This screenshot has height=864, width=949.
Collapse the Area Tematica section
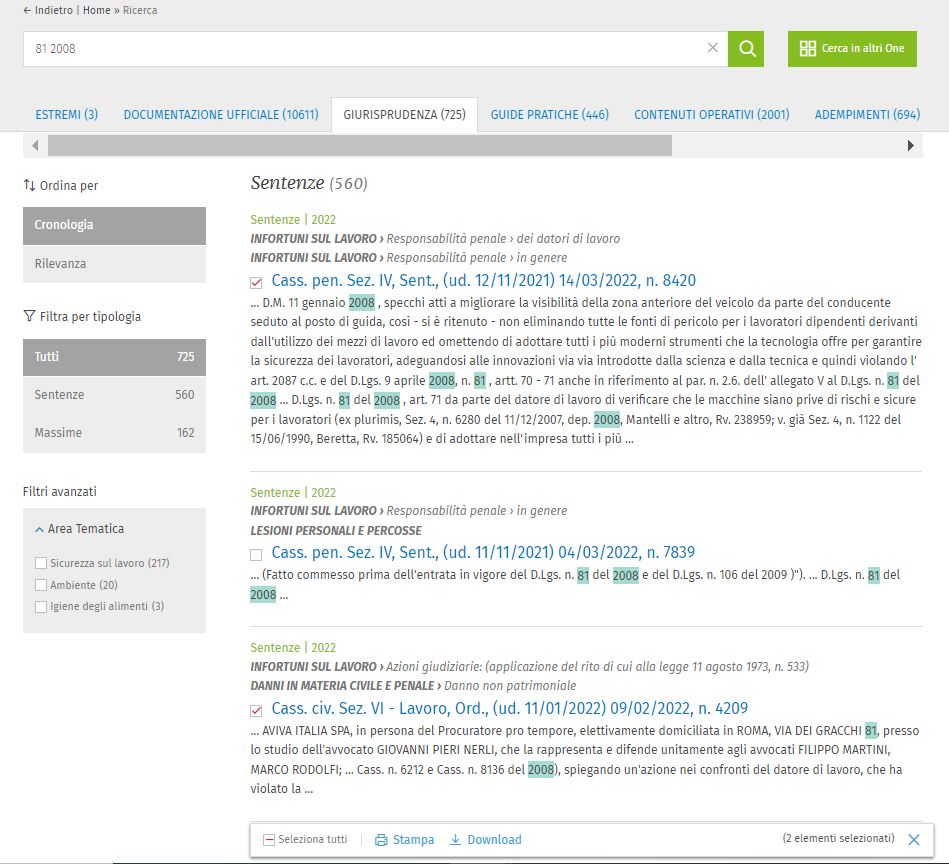click(39, 529)
